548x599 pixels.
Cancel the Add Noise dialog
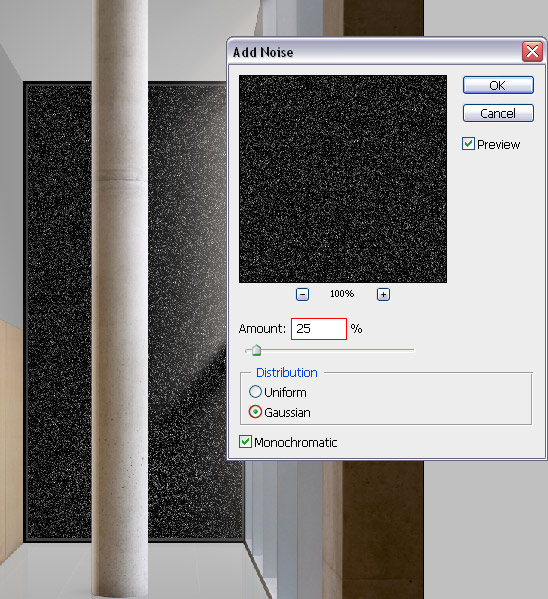coord(498,113)
